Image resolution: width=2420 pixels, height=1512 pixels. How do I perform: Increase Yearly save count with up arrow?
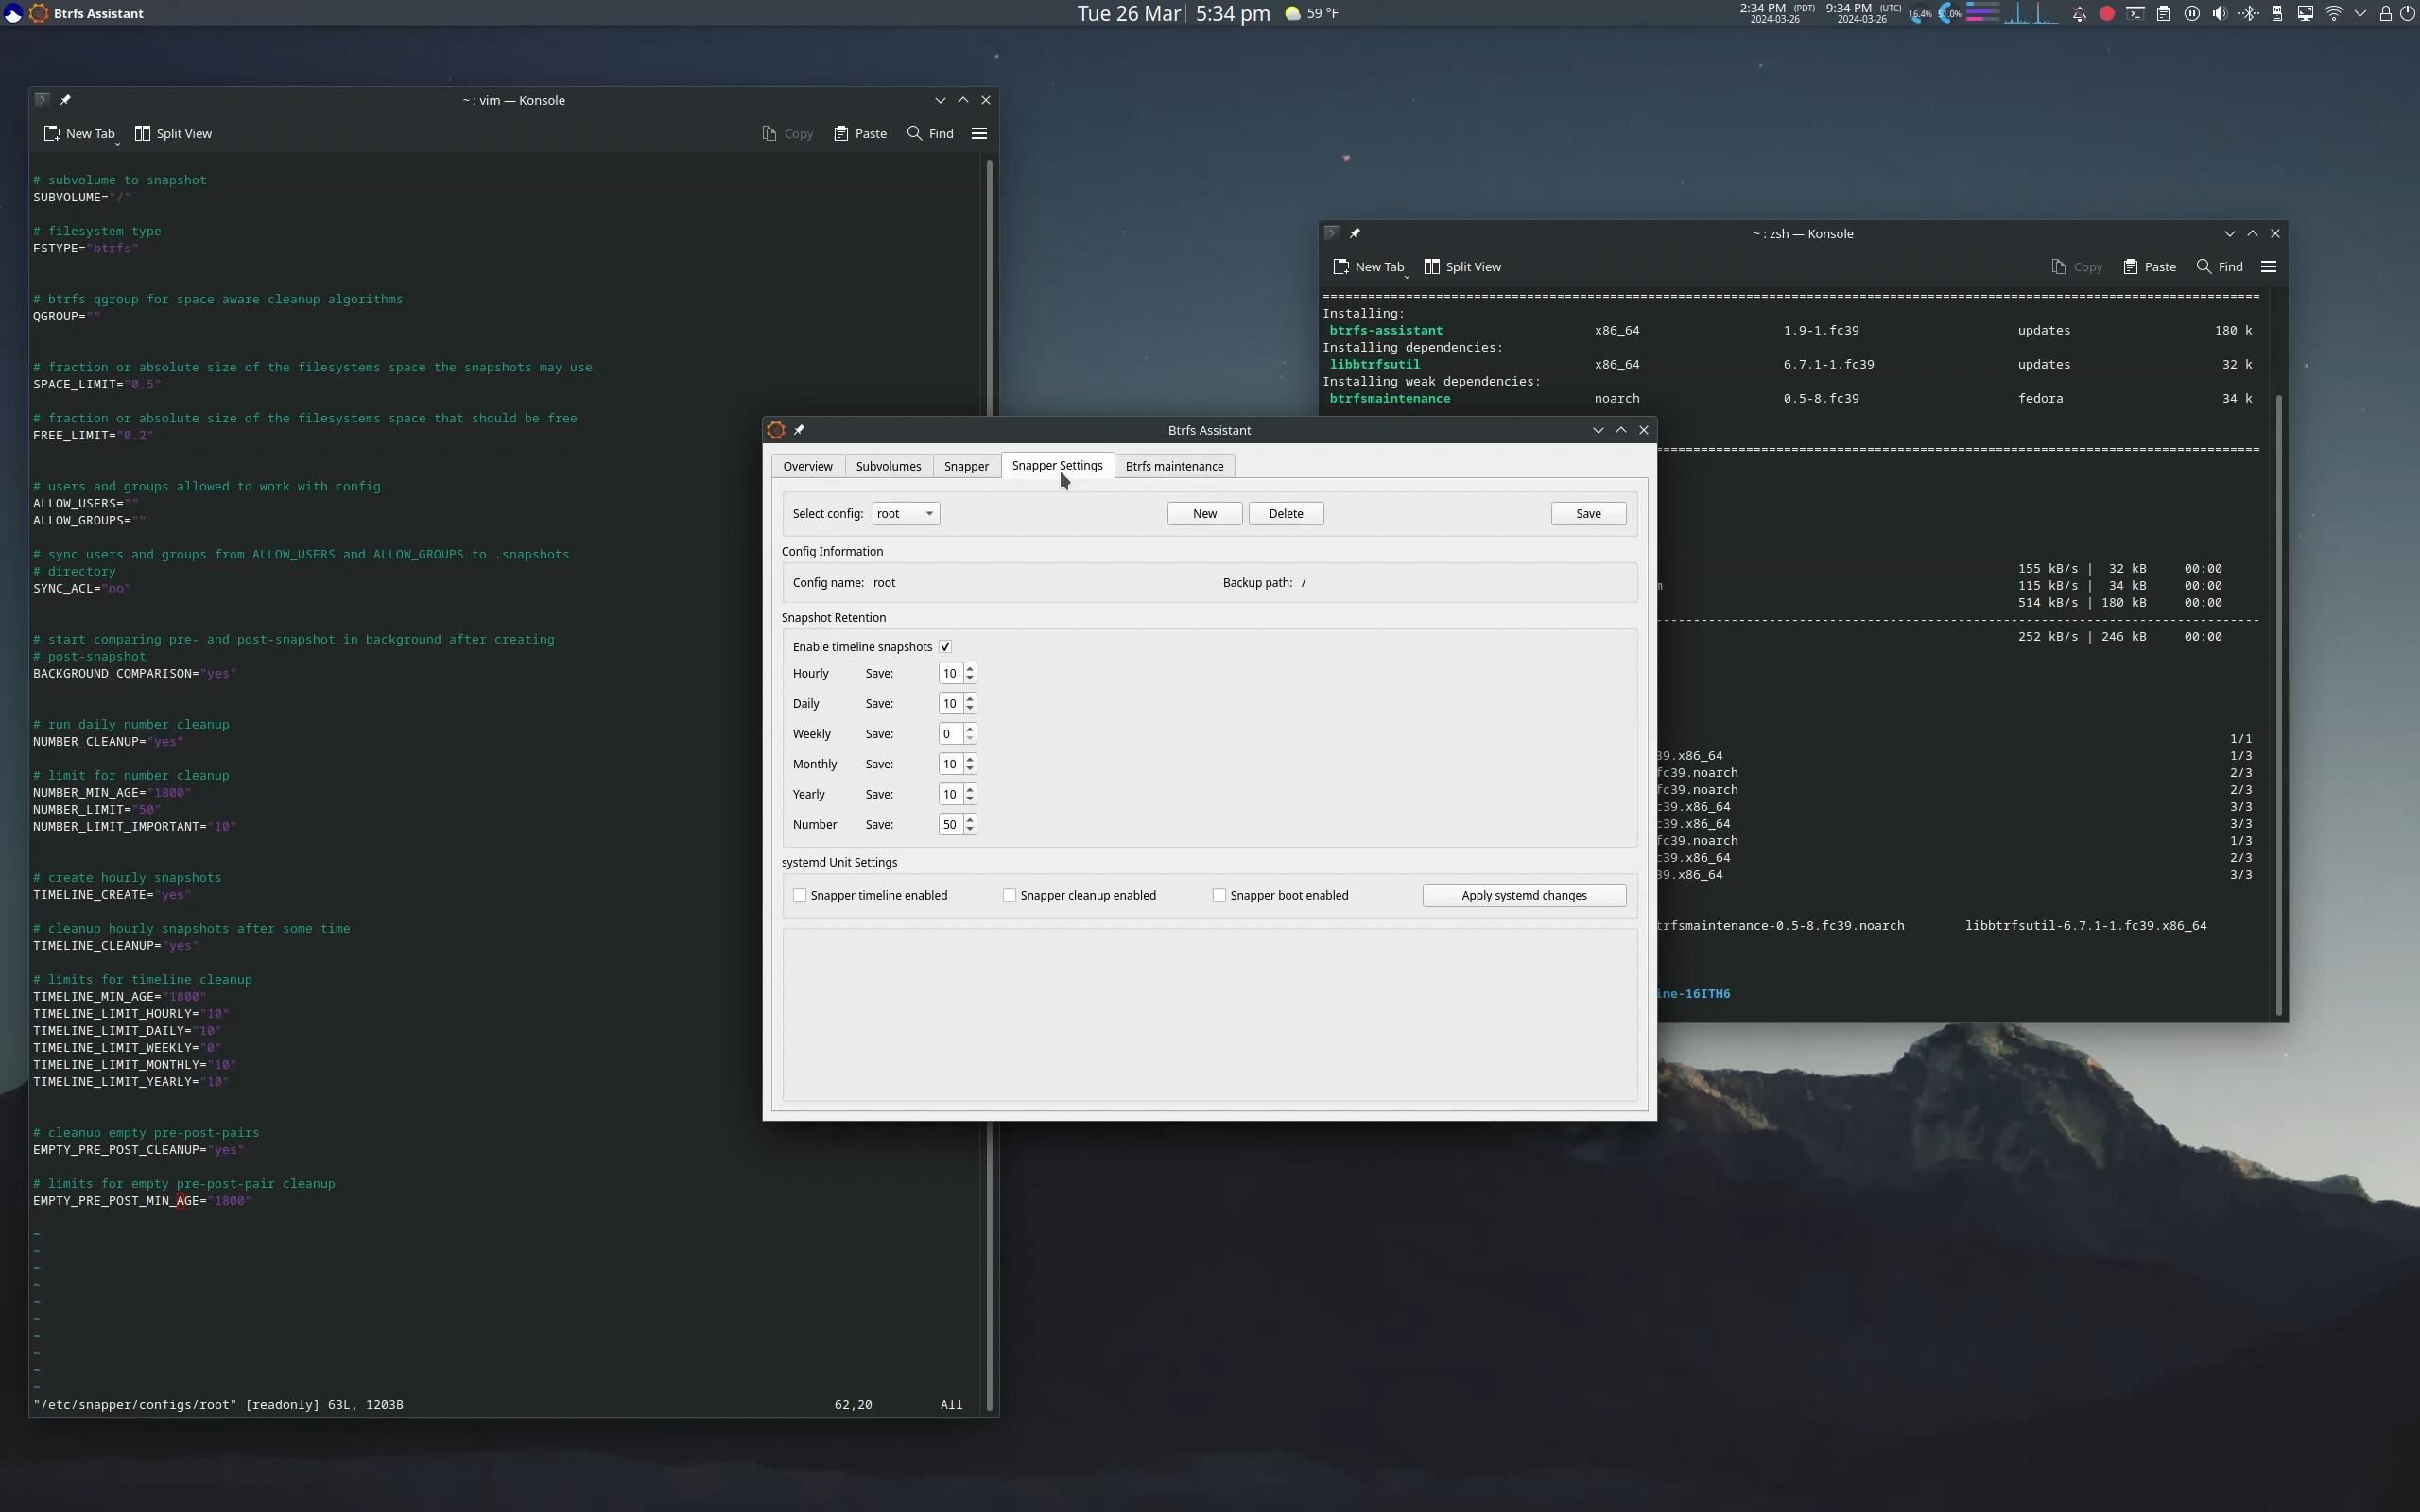[x=969, y=789]
